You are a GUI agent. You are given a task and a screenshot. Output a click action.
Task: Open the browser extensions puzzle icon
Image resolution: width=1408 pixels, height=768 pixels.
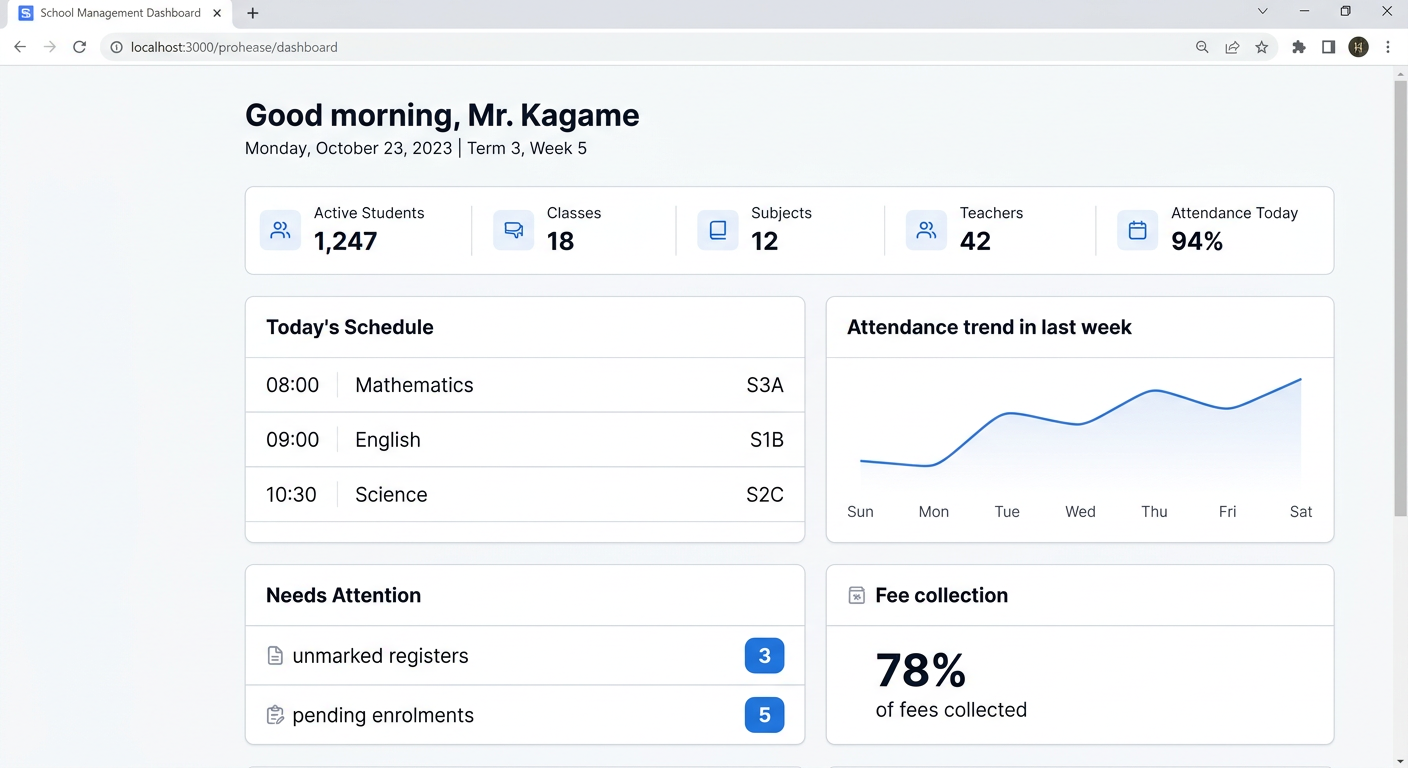1299,47
